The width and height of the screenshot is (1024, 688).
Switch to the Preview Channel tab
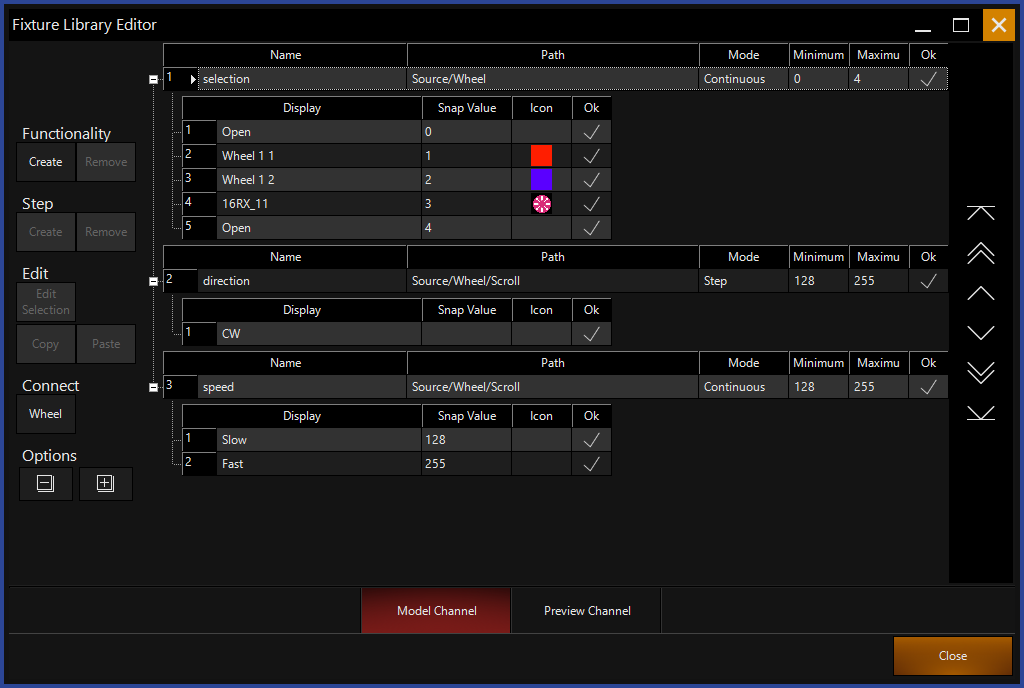(x=587, y=611)
